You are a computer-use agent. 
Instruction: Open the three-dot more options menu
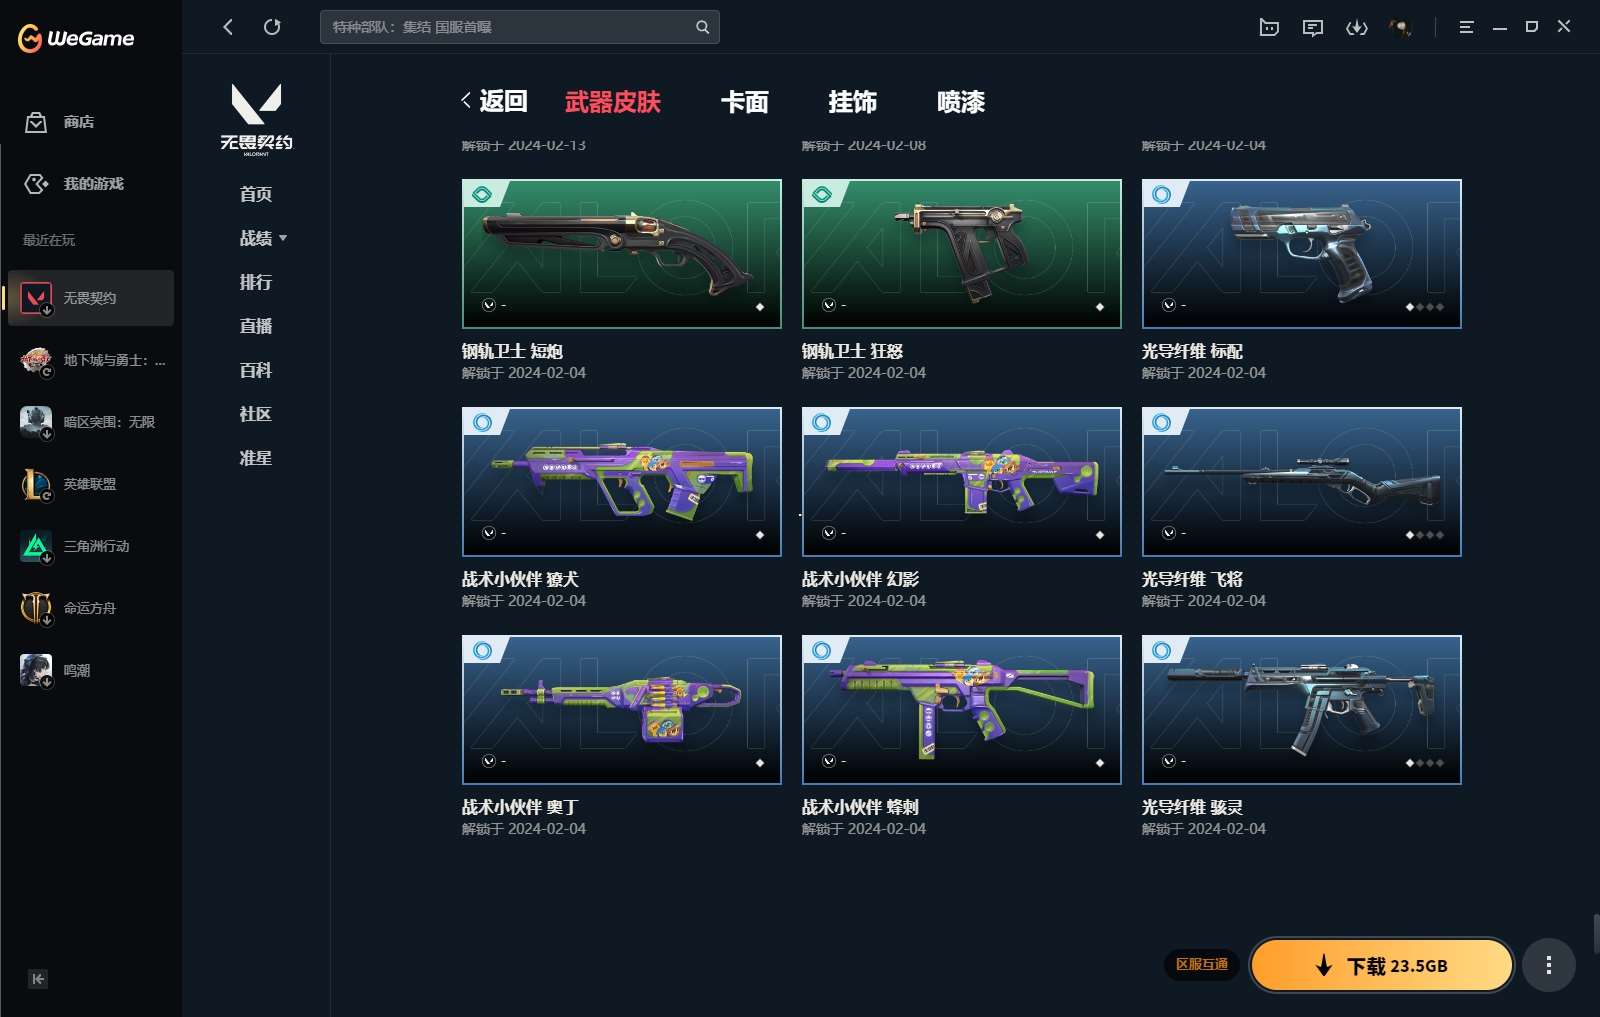[1548, 965]
